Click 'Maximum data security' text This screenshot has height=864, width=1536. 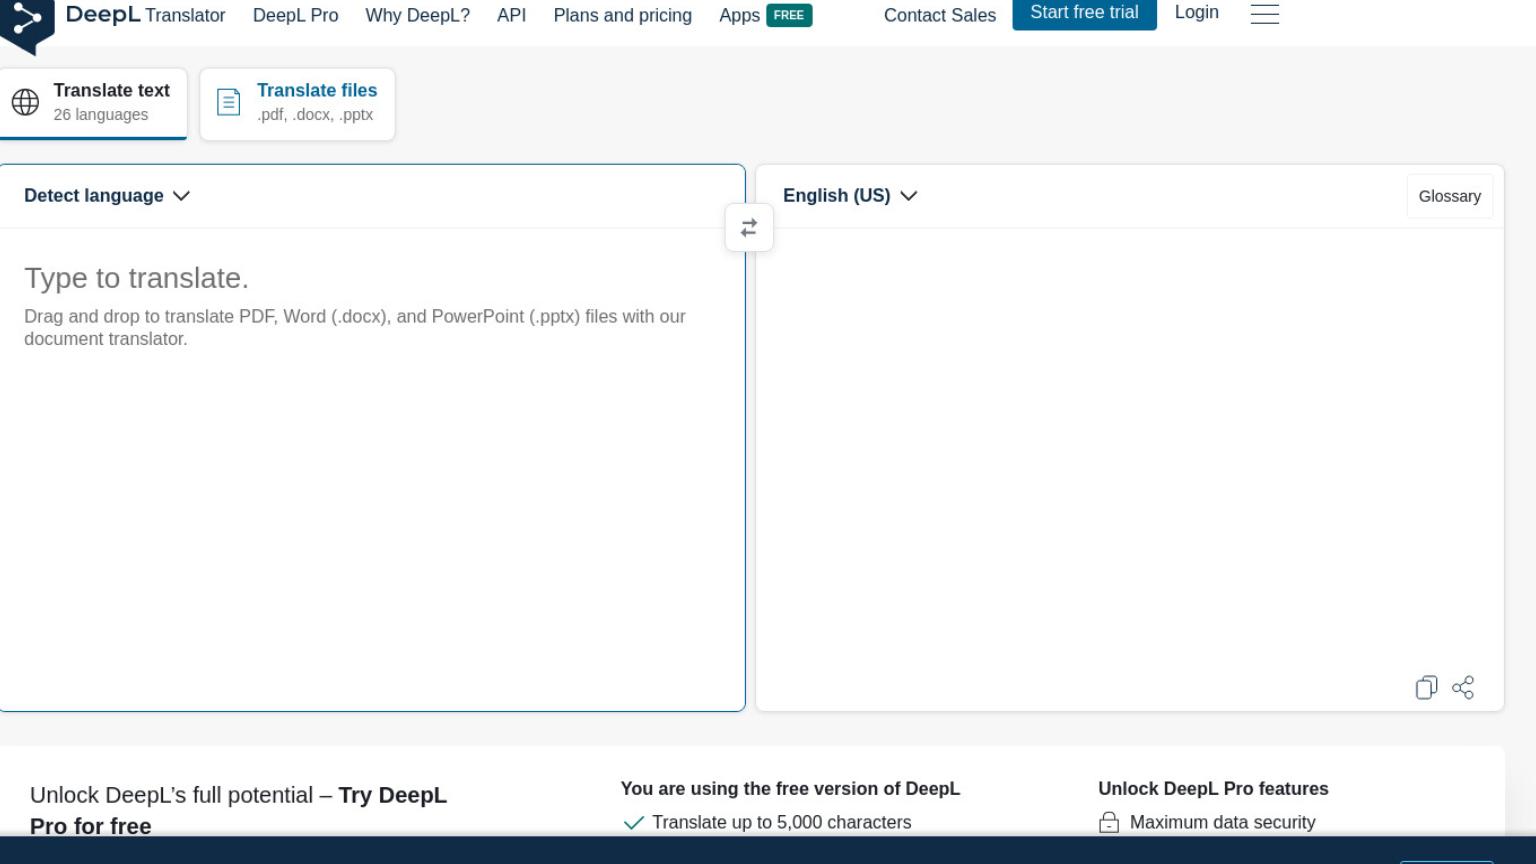[1222, 822]
